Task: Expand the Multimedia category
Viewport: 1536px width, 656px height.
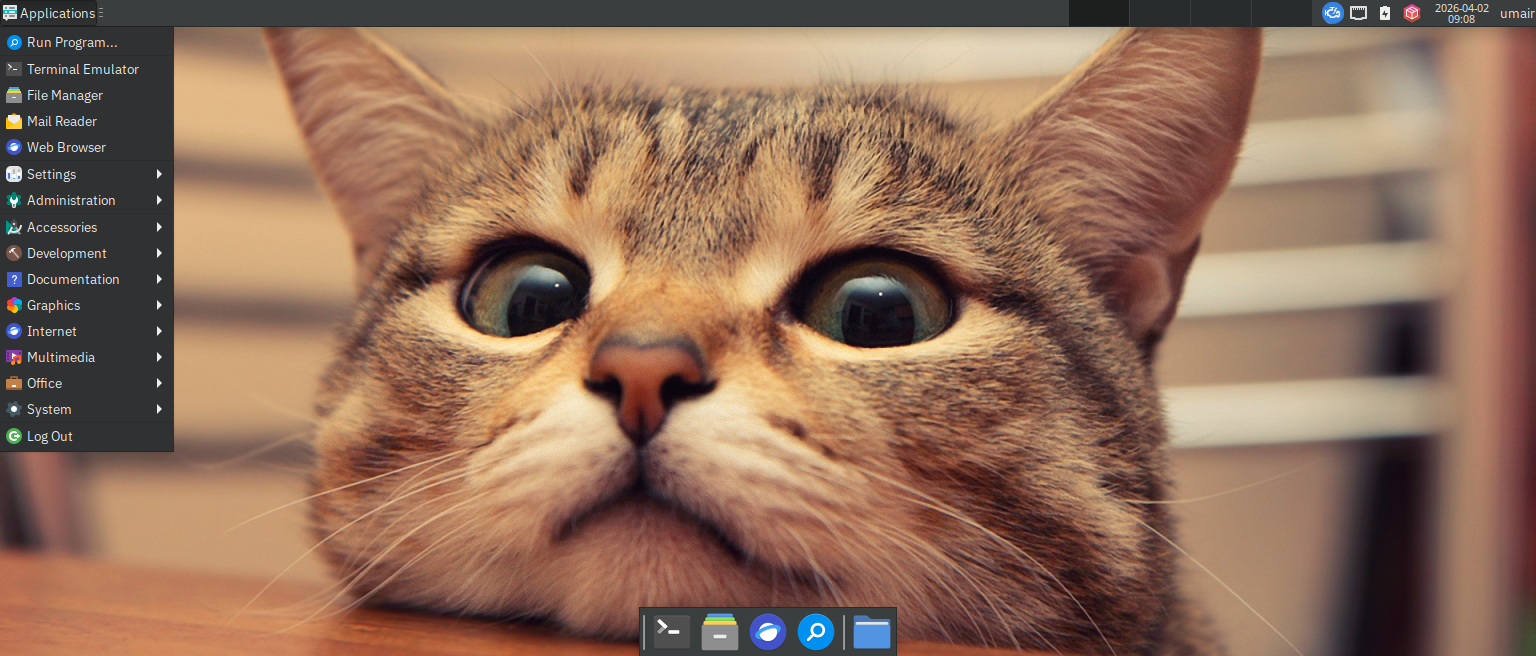Action: (x=87, y=357)
